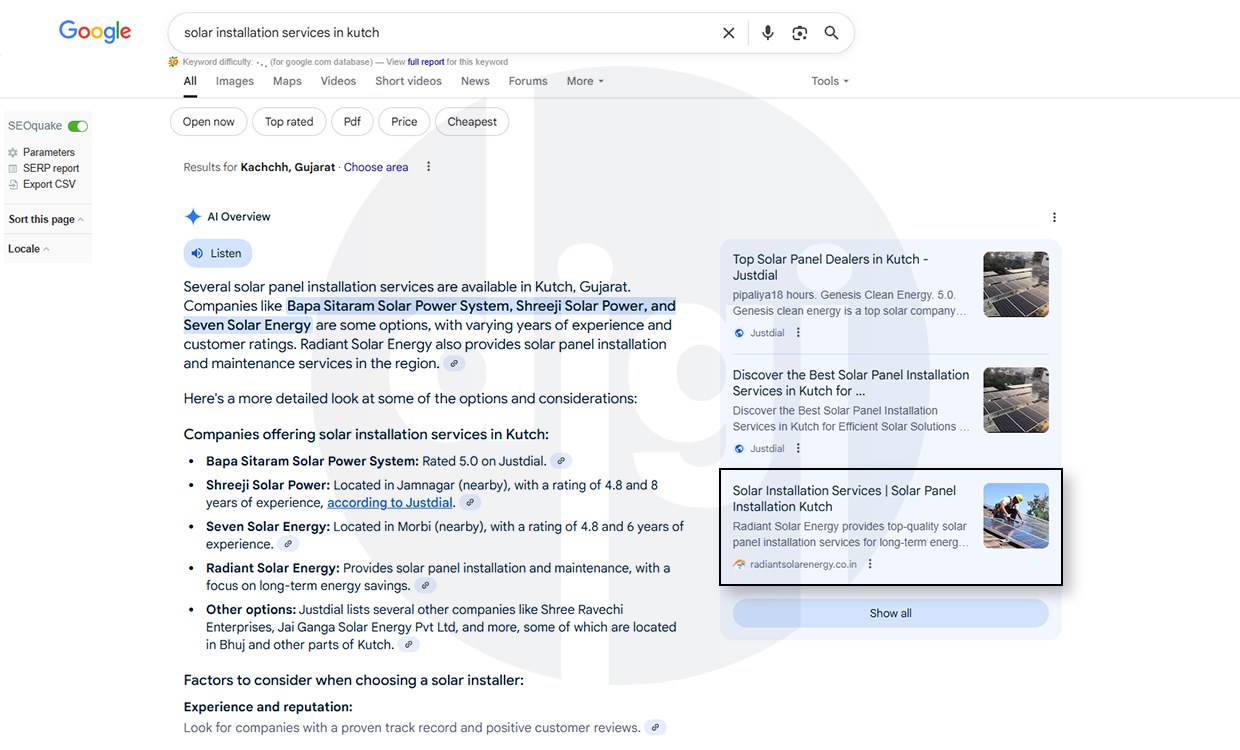Click the Choose area link
The image size is (1240, 750).
(x=376, y=167)
